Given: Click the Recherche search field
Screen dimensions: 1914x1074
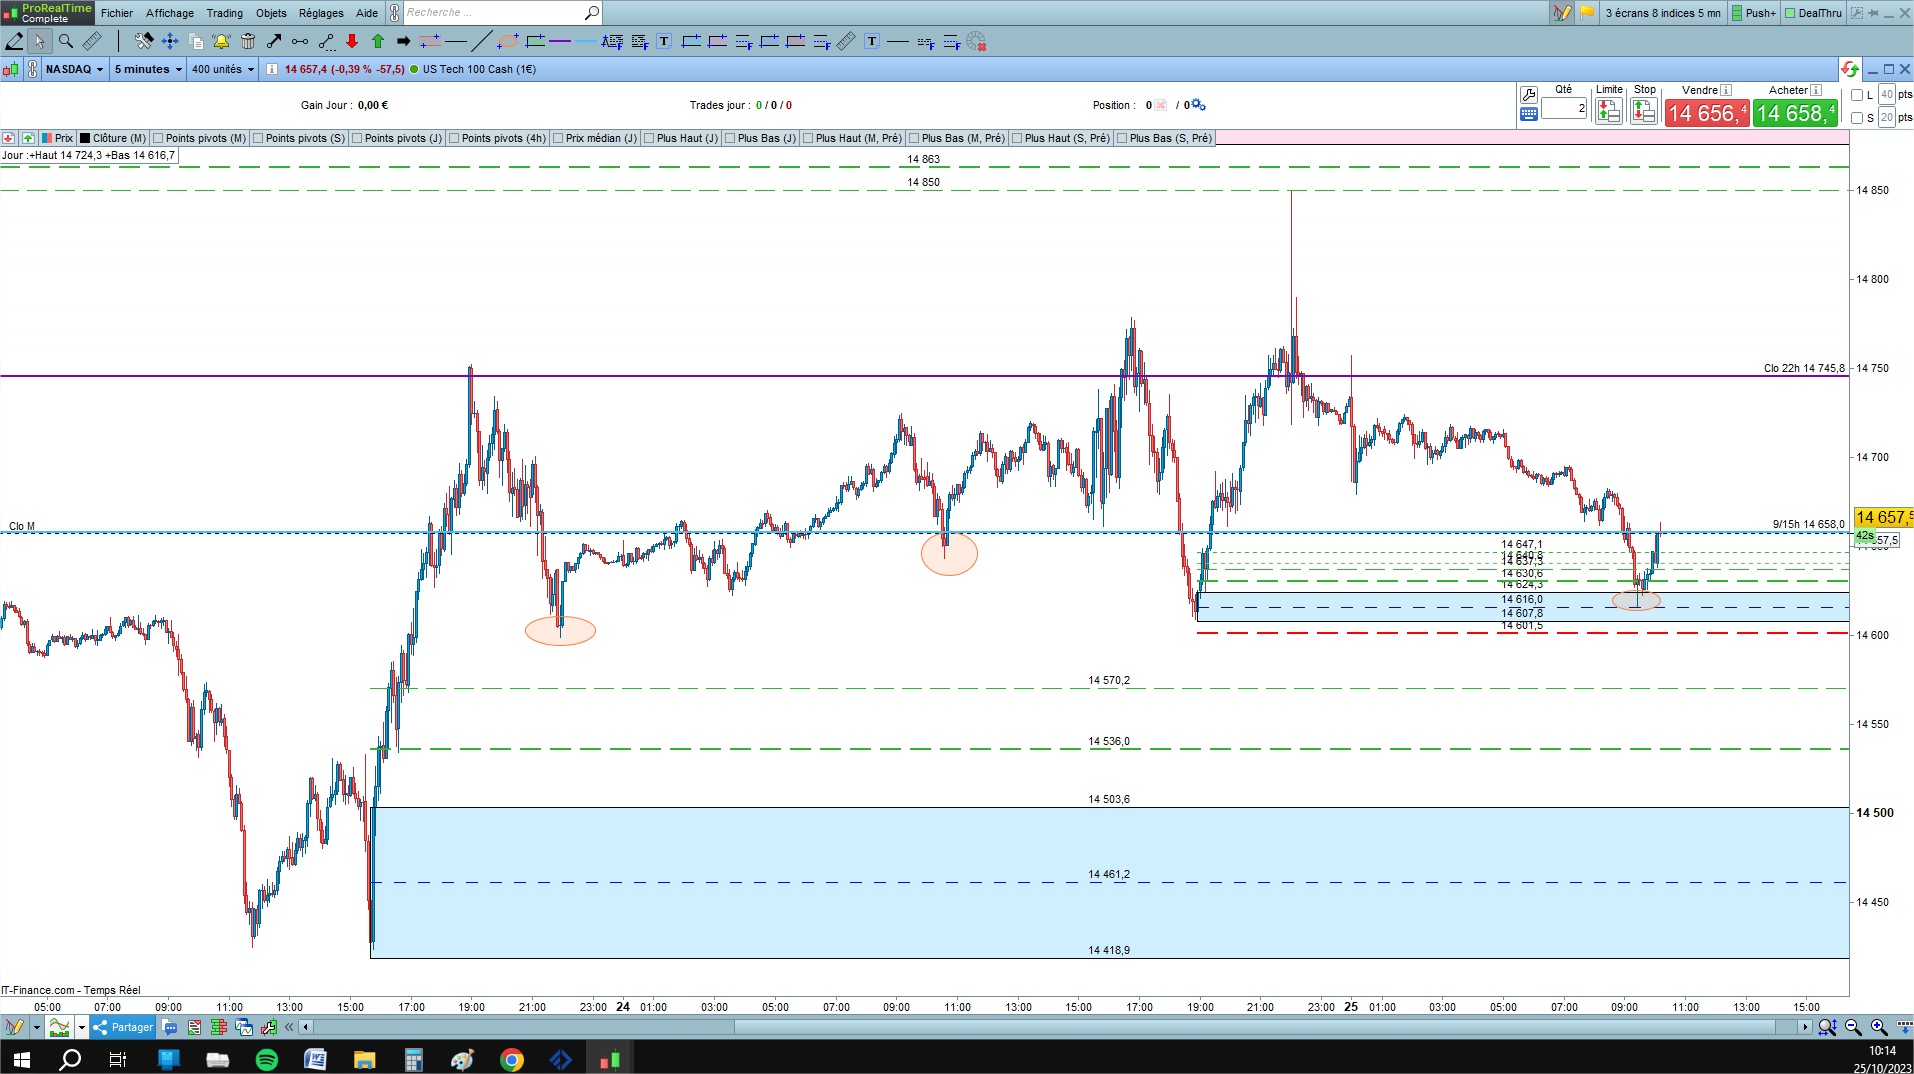Looking at the screenshot, I should (495, 13).
